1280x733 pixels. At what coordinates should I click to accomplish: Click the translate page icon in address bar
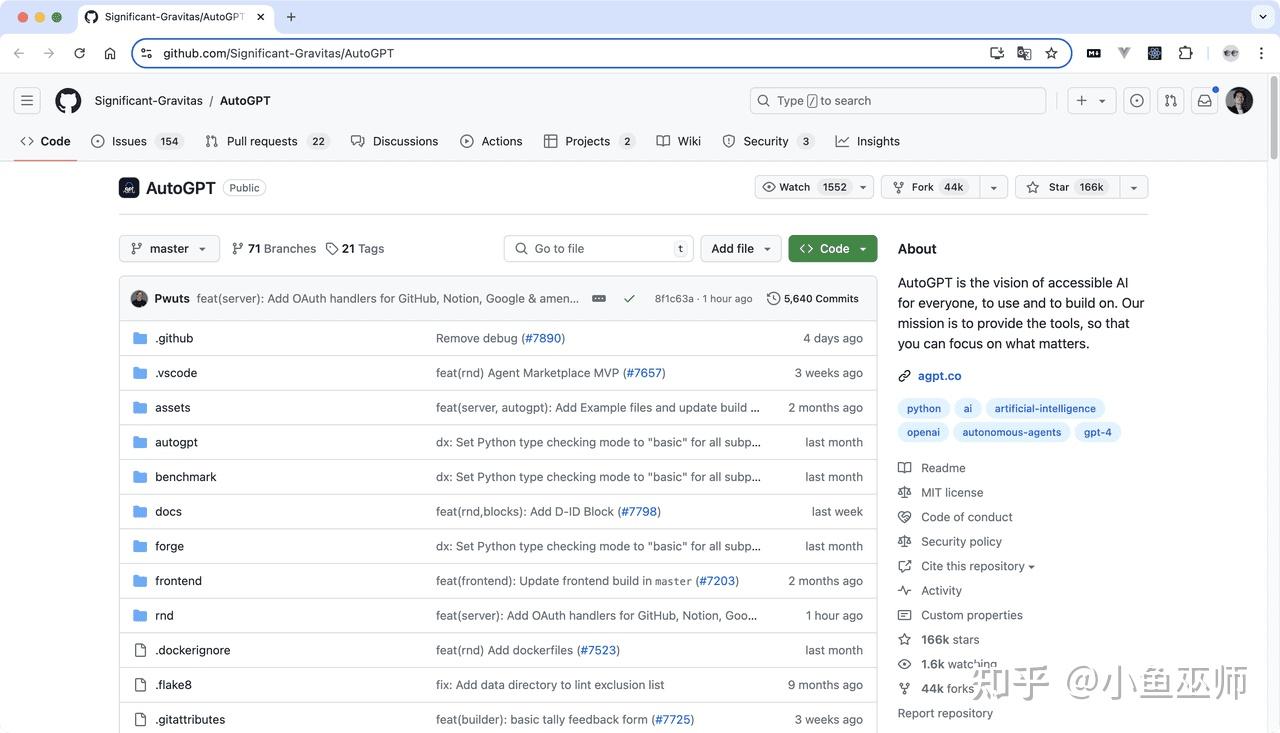(1024, 53)
